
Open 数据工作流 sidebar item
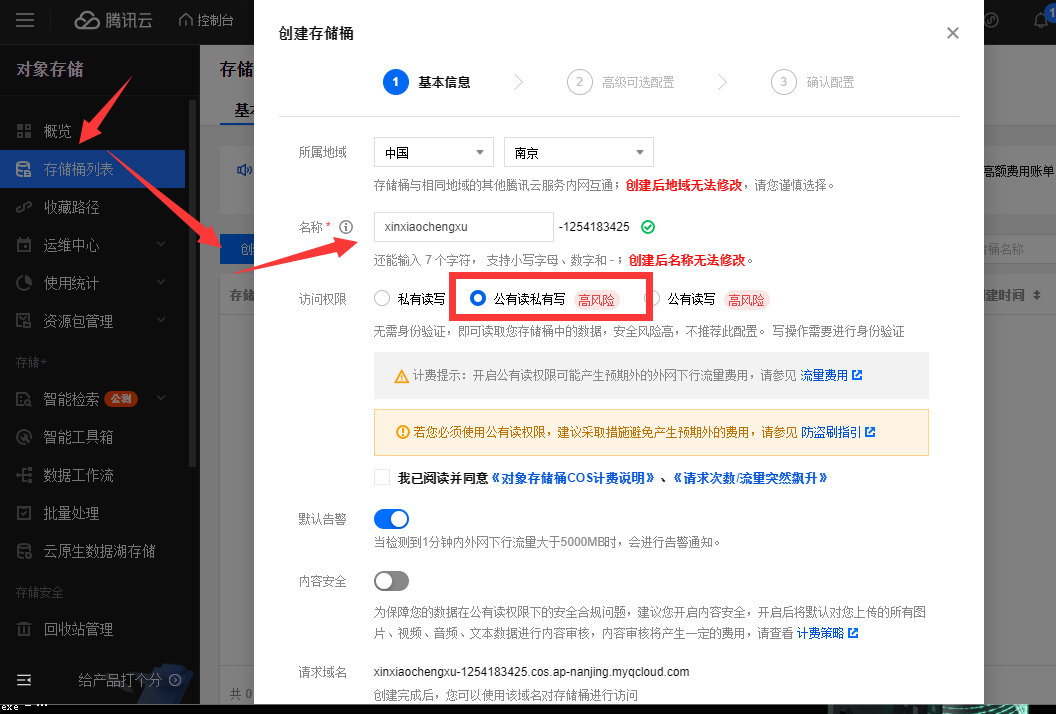(x=78, y=475)
